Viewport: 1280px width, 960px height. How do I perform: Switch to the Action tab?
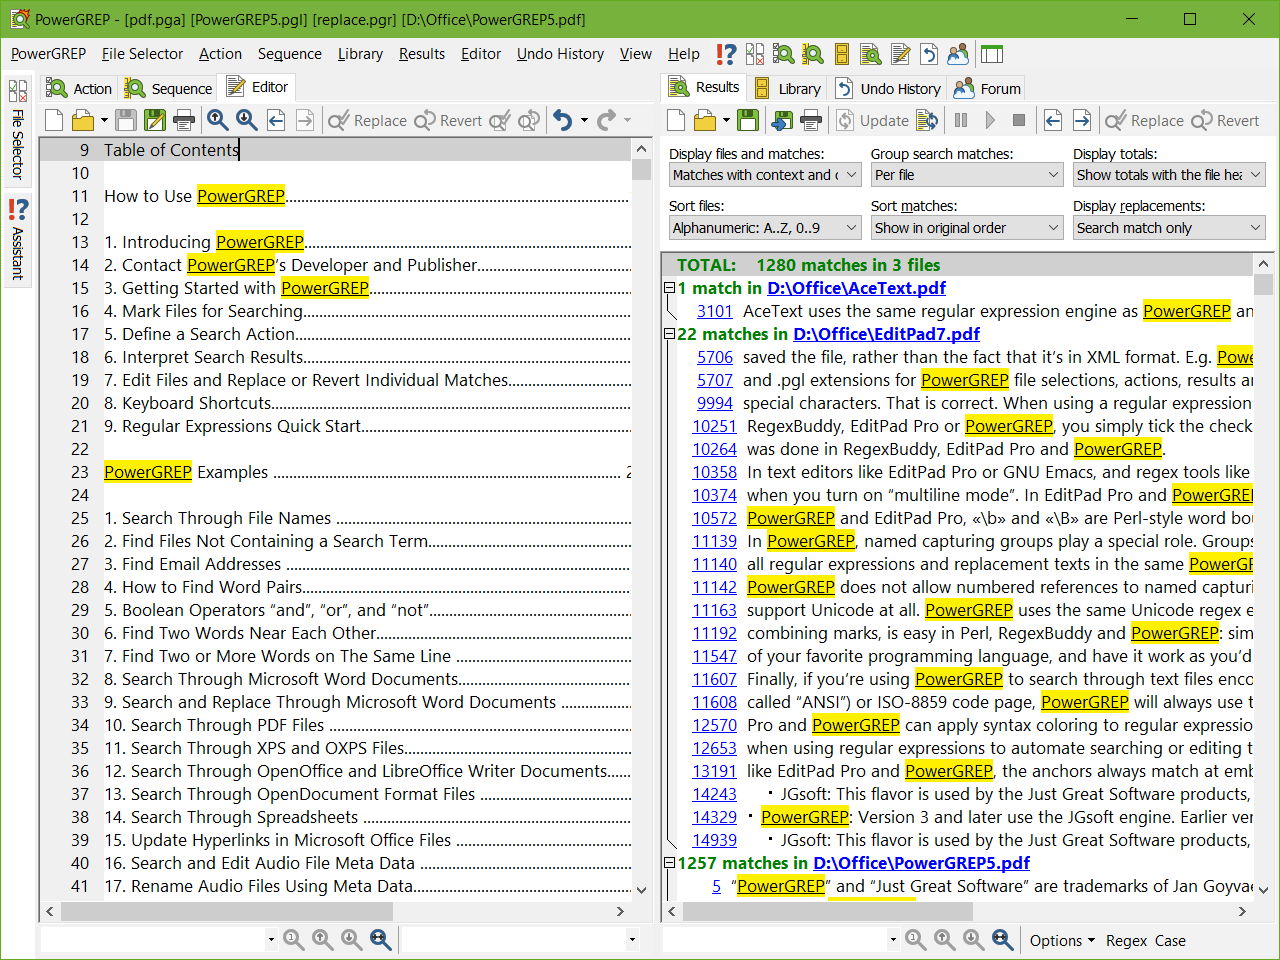click(x=79, y=88)
